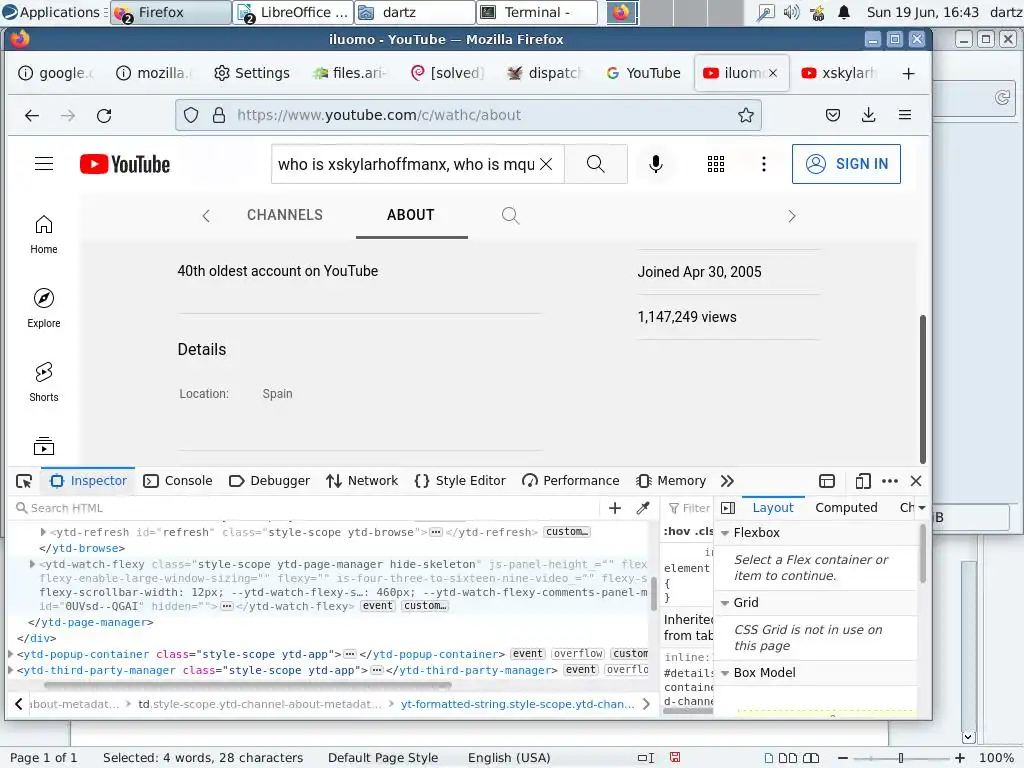Image resolution: width=1024 pixels, height=768 pixels.
Task: Expand the ytd-third-party-manager node
Action: tap(10, 670)
